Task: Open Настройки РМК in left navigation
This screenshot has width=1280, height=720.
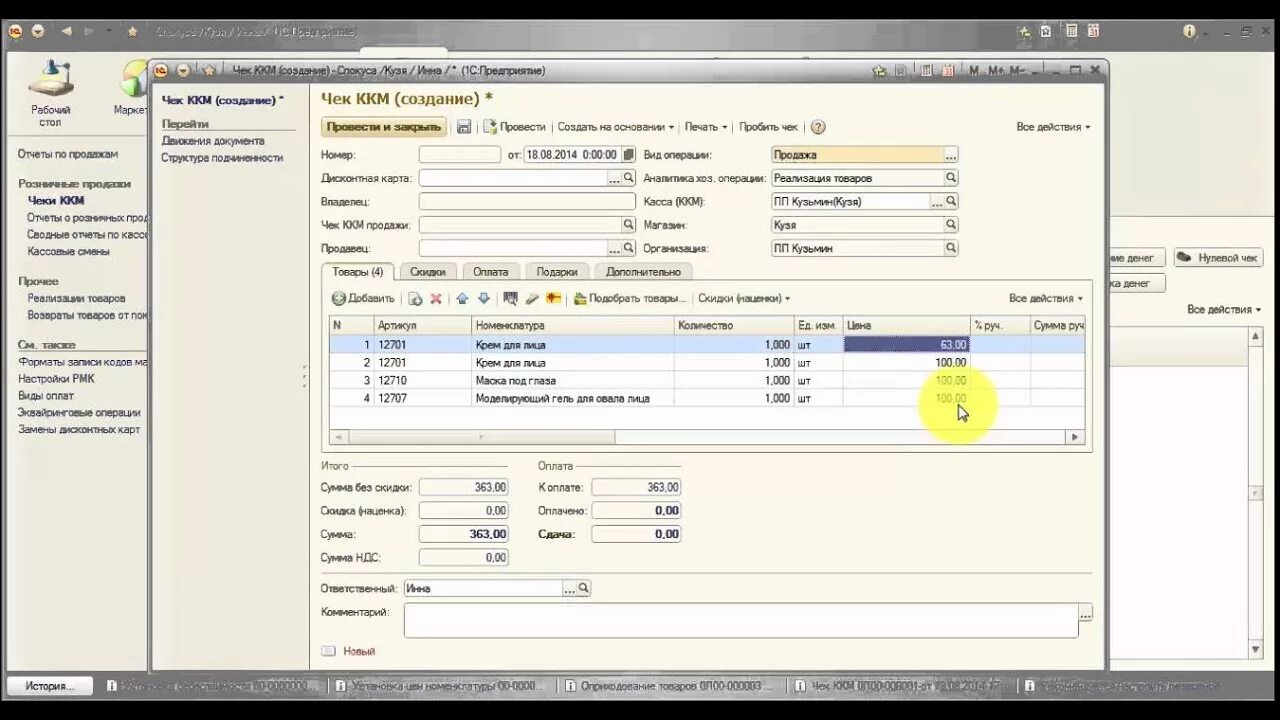Action: click(x=56, y=379)
